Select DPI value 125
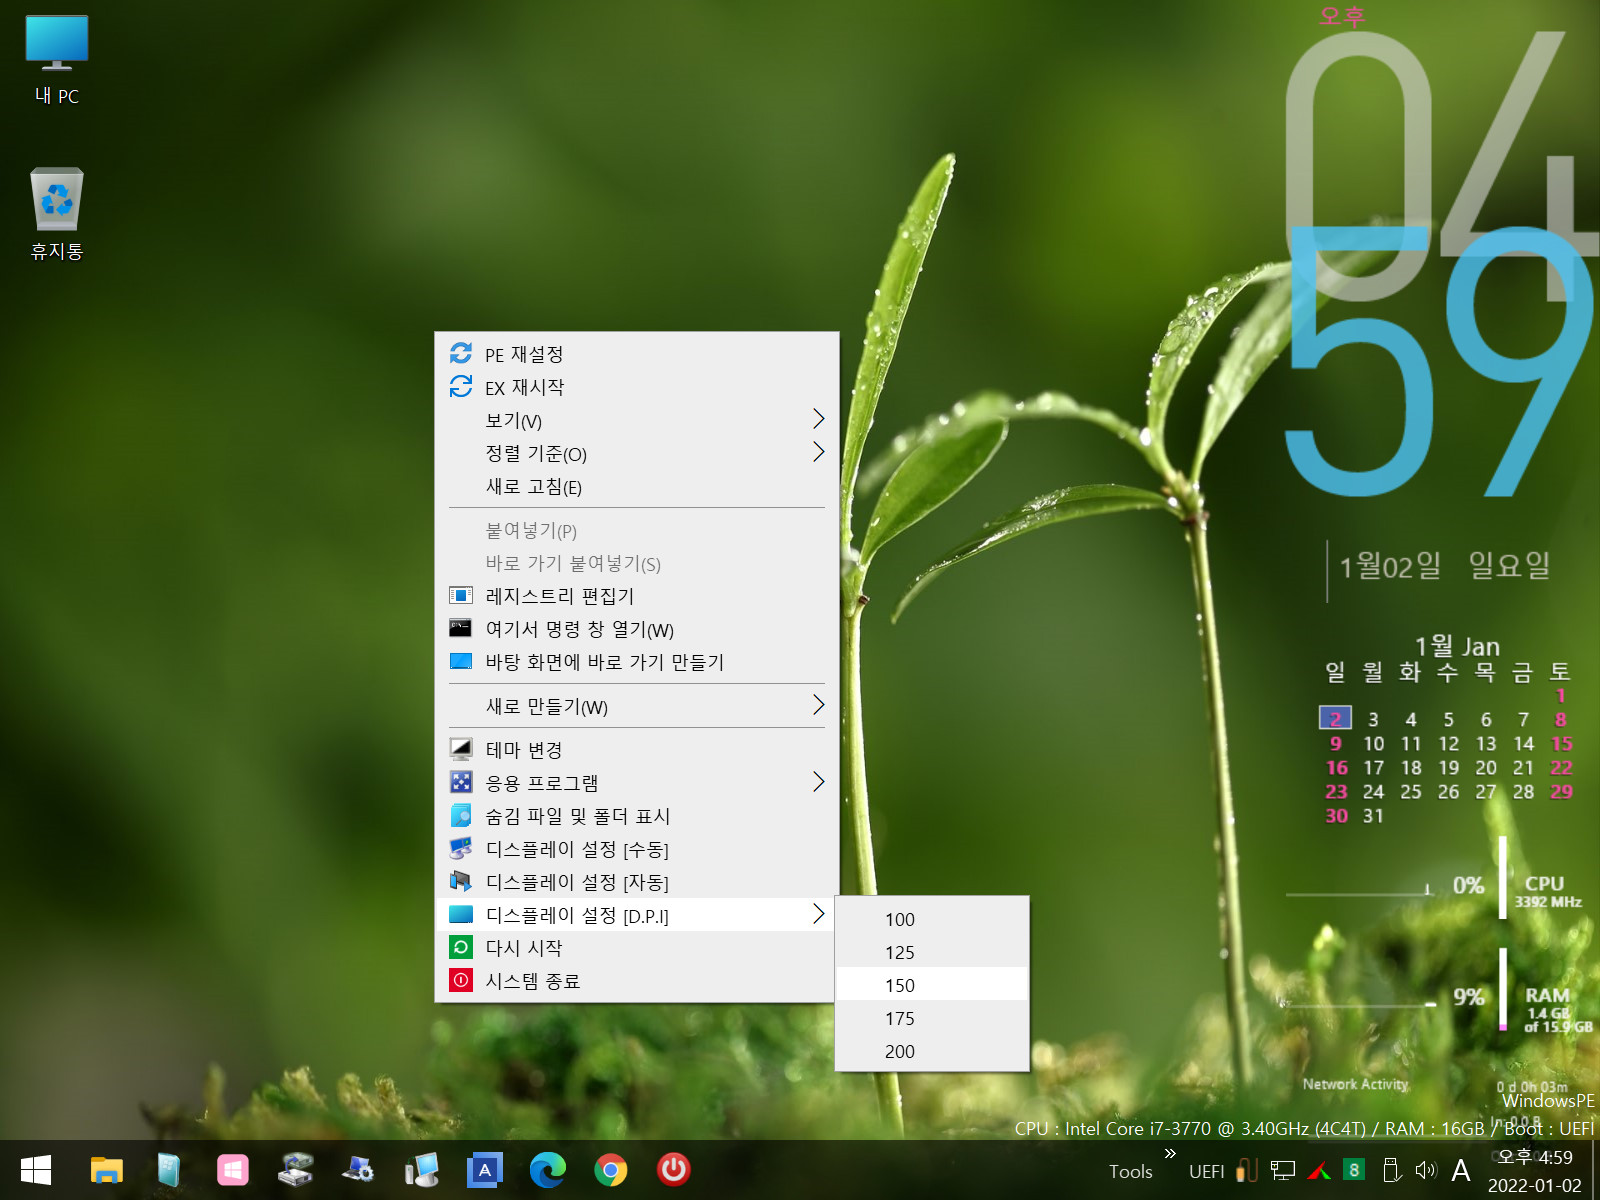The height and width of the screenshot is (1200, 1600). 931,952
